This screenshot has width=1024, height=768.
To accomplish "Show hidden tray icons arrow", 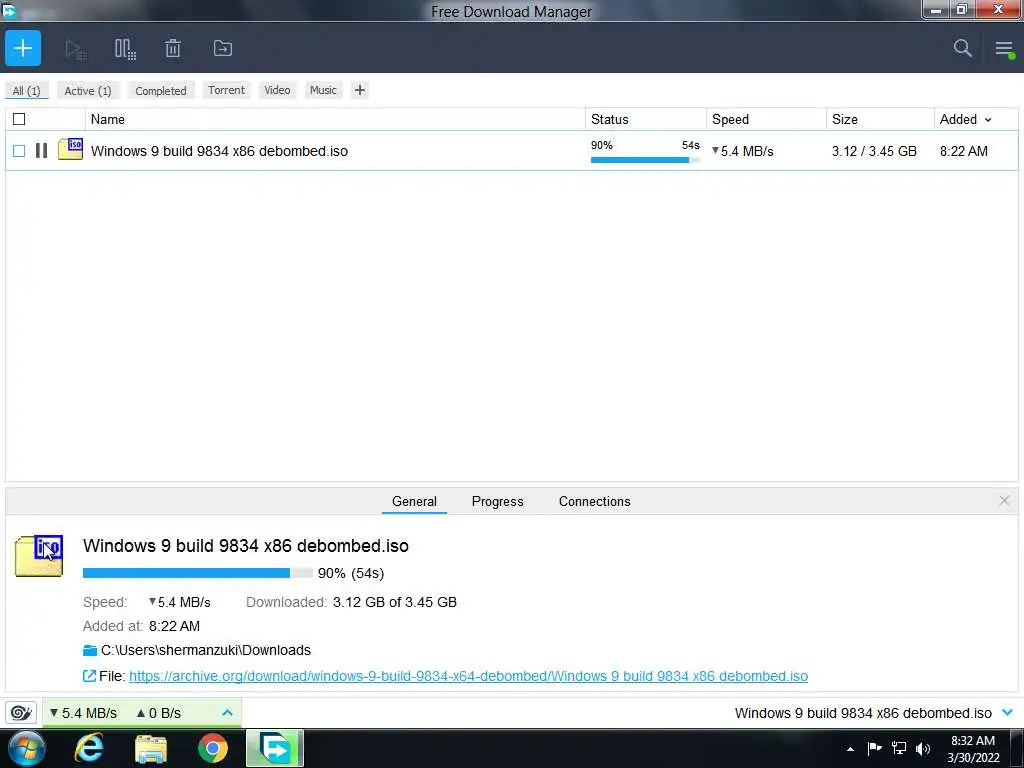I will click(850, 749).
